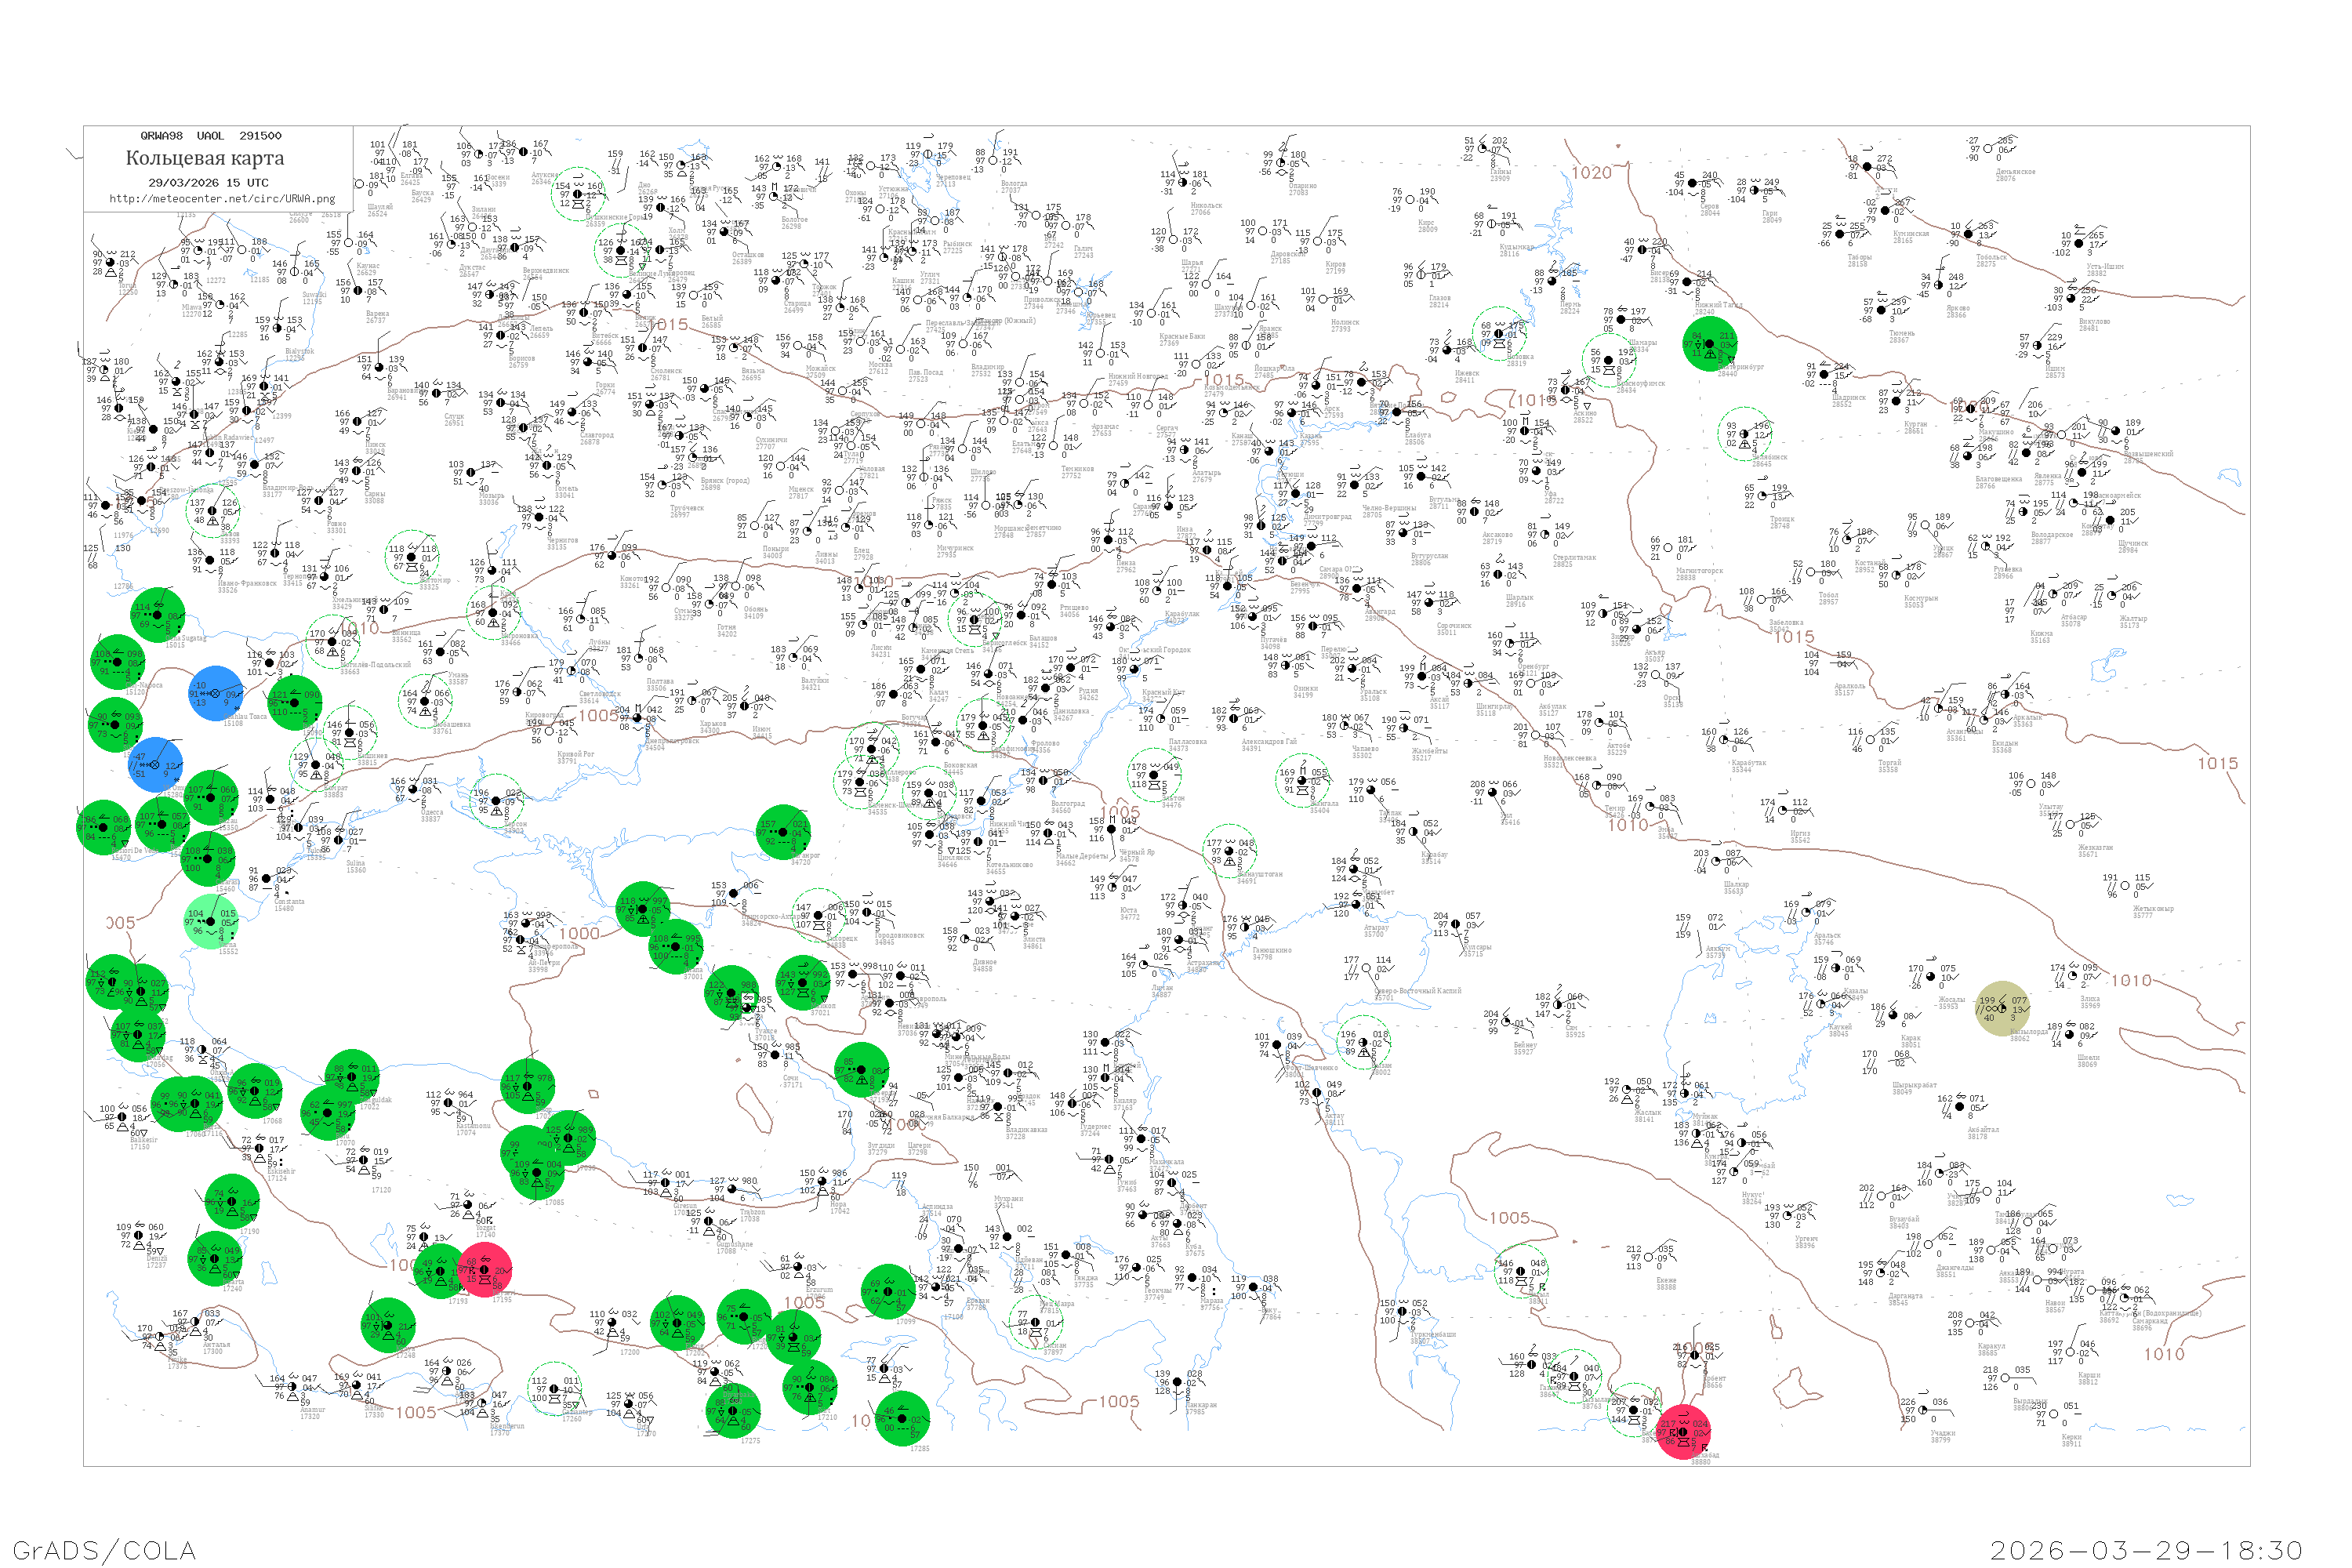The width and height of the screenshot is (2352, 1568).
Task: Click the 1000 isobar label near Симферополь
Action: (x=579, y=934)
